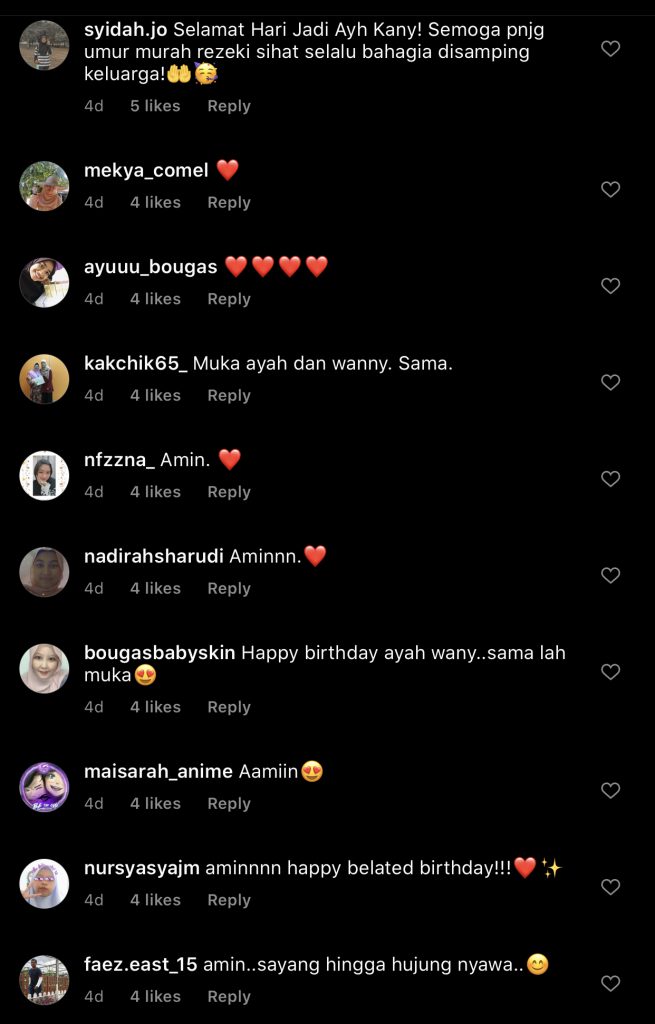Tap heart beside mekya_comel's comment
The width and height of the screenshot is (655, 1024).
[x=610, y=189]
